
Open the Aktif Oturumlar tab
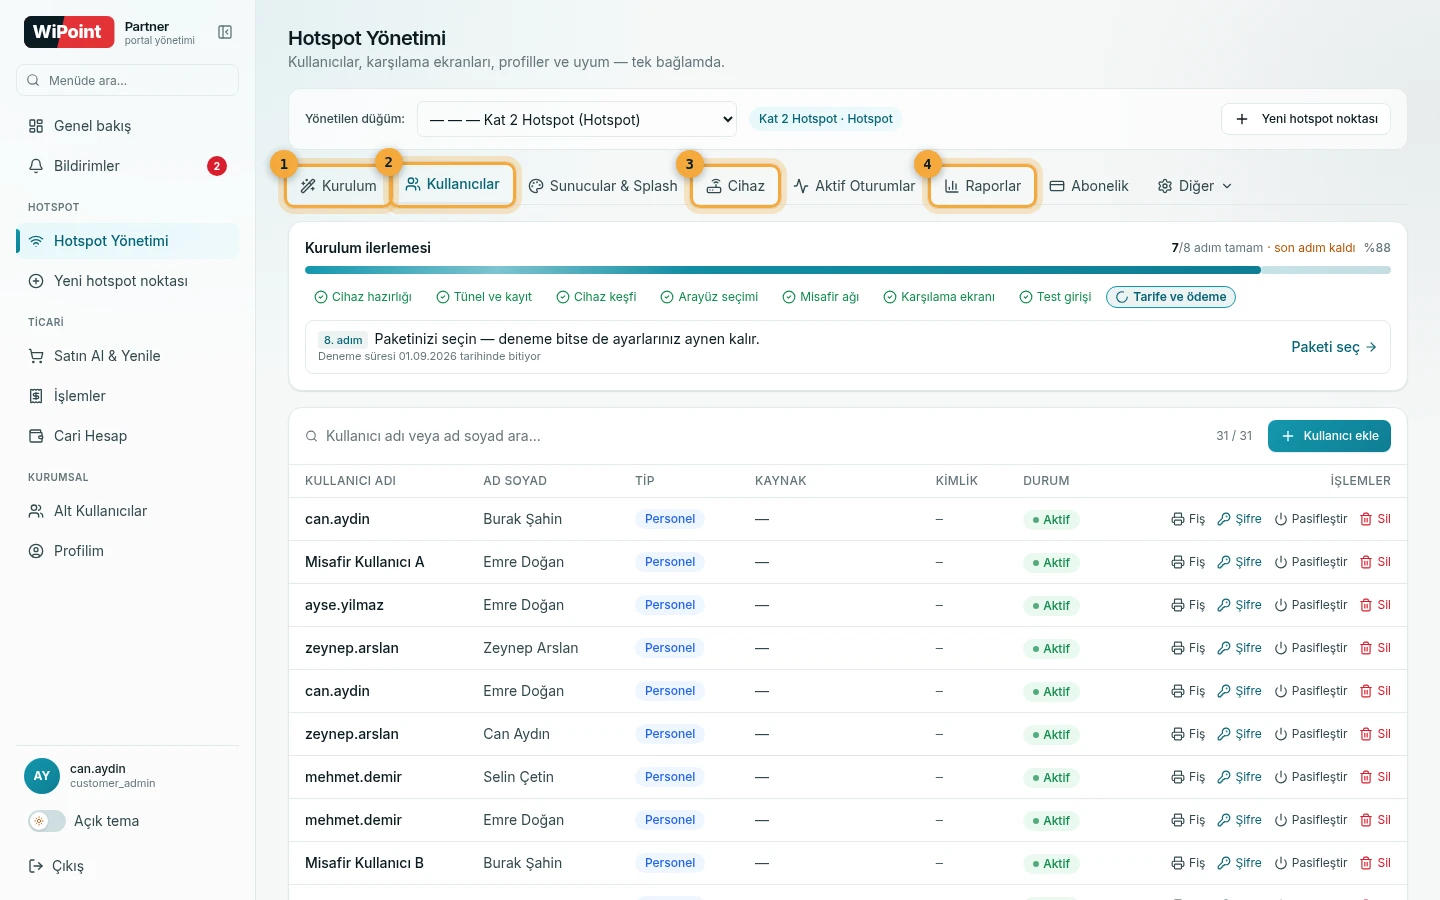pyautogui.click(x=854, y=186)
